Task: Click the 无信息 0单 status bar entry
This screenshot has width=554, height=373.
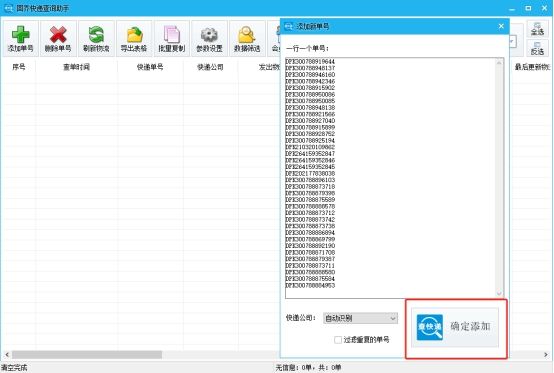Action: pyautogui.click(x=308, y=368)
